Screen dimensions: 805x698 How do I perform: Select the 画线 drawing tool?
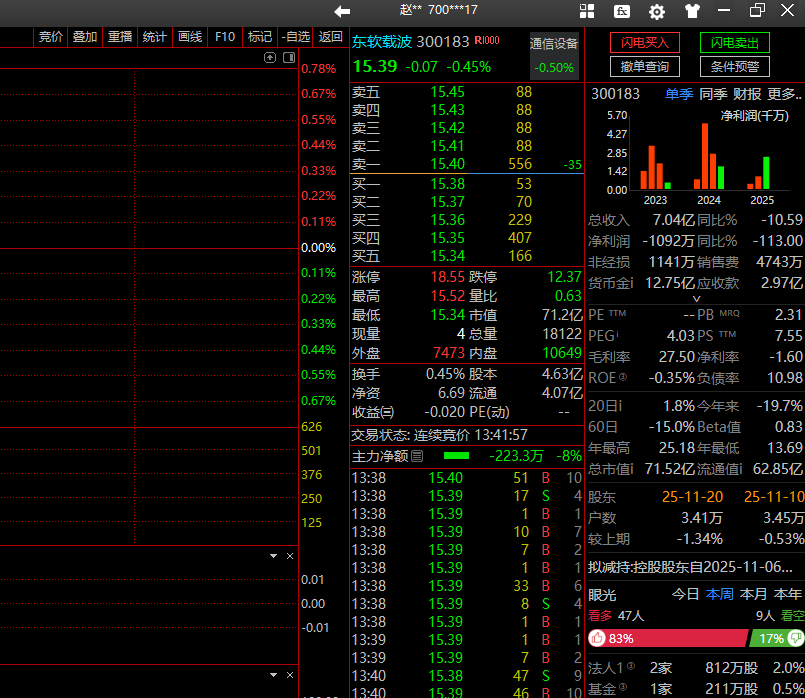190,36
